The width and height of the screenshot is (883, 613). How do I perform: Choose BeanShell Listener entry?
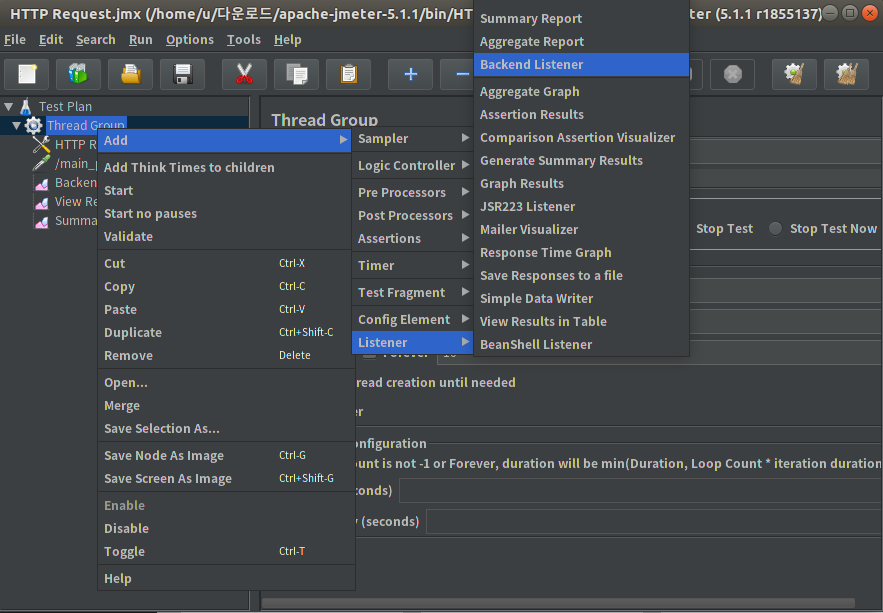[582, 344]
